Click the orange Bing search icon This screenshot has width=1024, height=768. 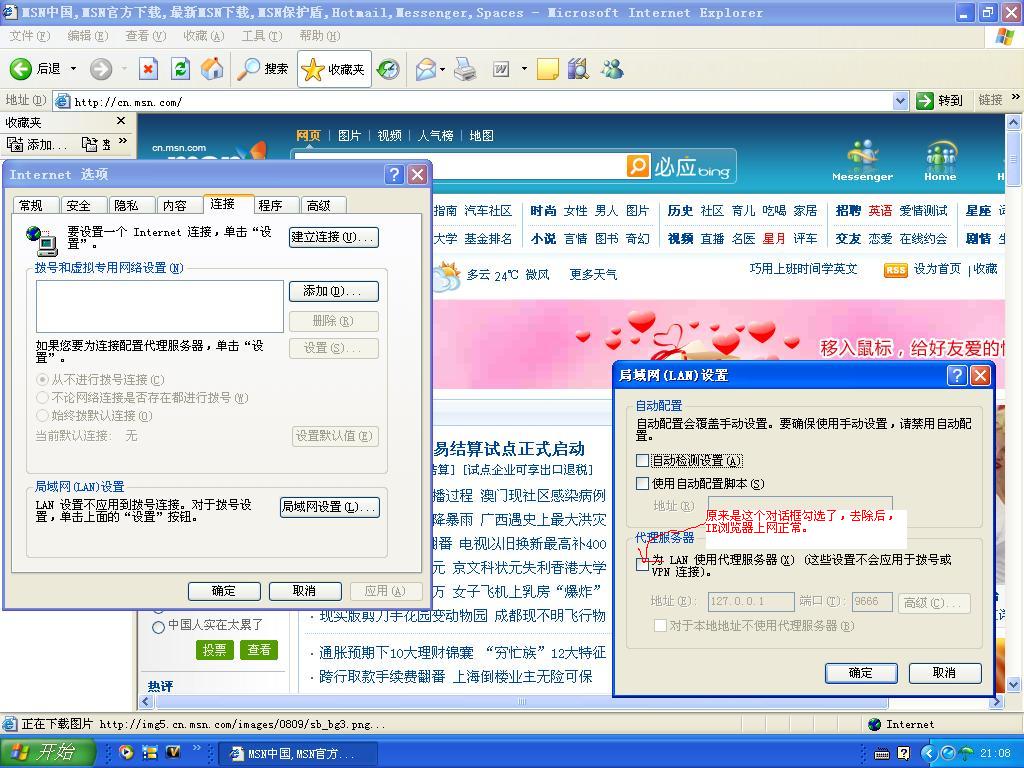(x=638, y=166)
